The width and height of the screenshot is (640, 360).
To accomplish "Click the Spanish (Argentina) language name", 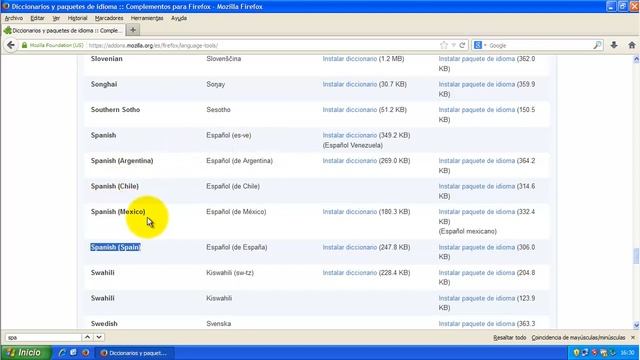I will point(122,161).
